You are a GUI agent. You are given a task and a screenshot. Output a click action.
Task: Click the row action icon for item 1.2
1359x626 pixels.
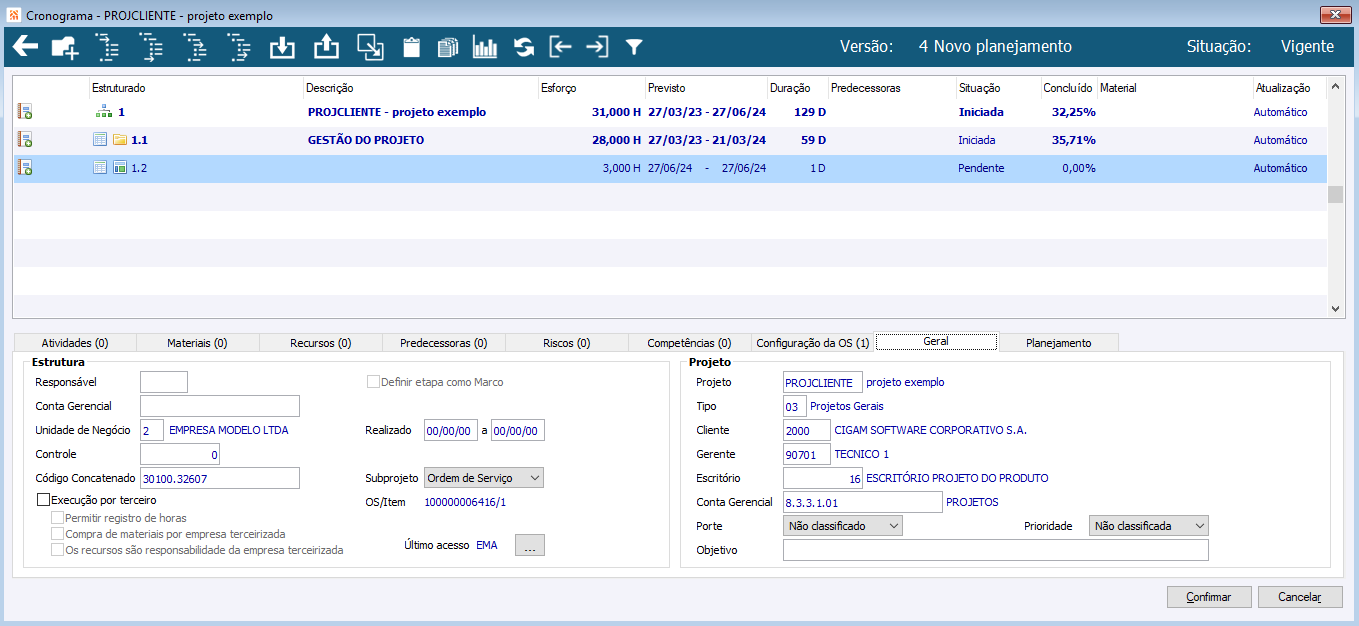(x=25, y=168)
